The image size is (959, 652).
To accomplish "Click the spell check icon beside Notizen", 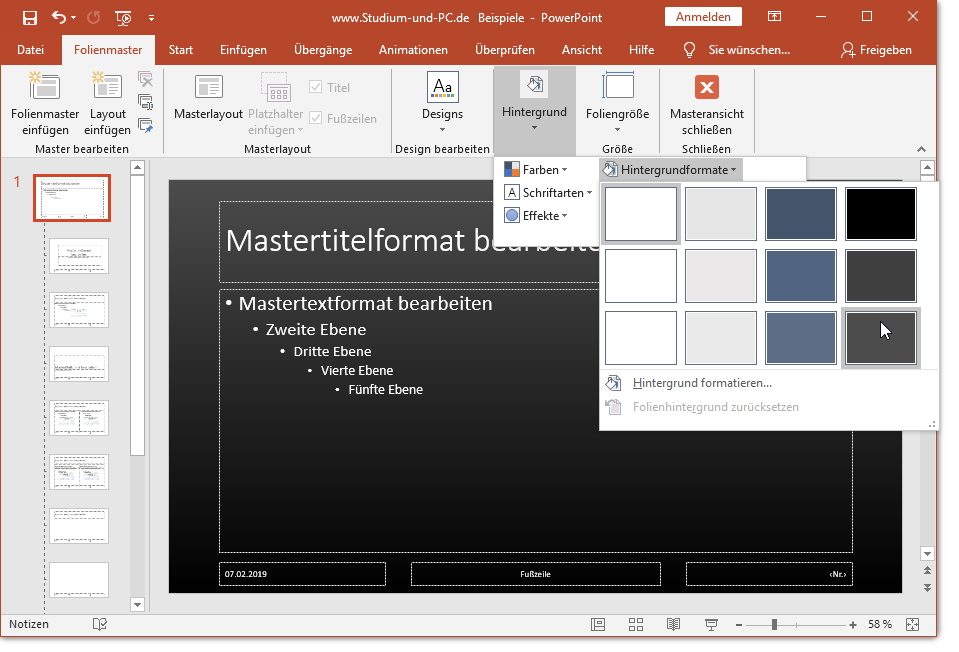I will (x=100, y=624).
